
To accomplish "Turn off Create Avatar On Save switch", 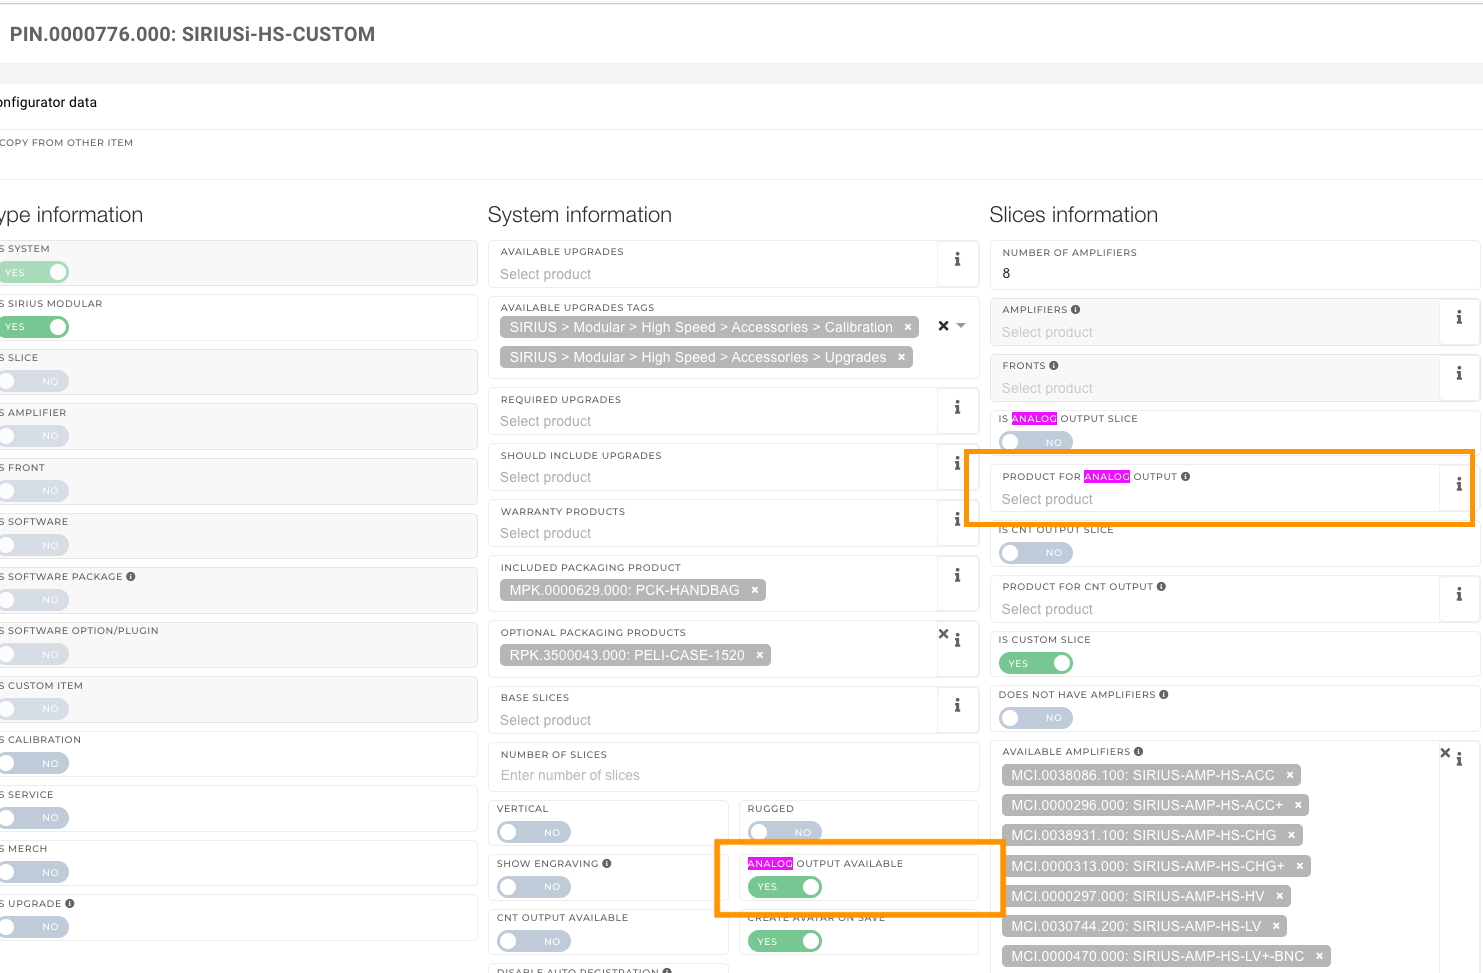I will [785, 941].
